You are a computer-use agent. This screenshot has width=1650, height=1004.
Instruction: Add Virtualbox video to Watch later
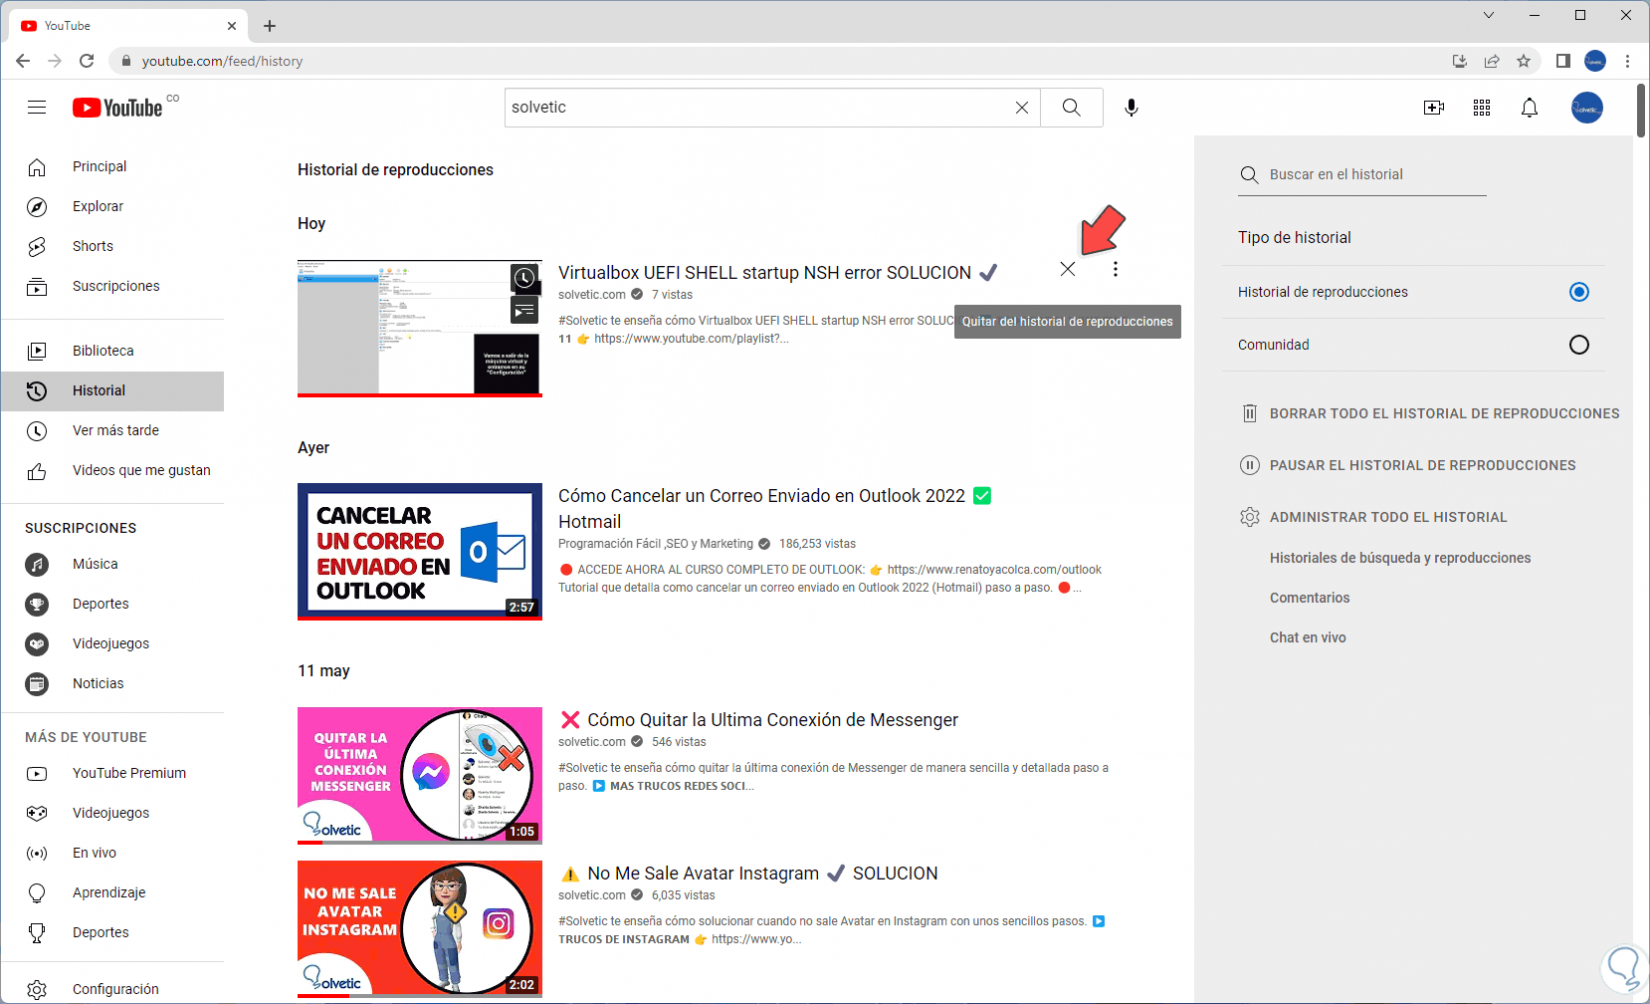coord(524,278)
